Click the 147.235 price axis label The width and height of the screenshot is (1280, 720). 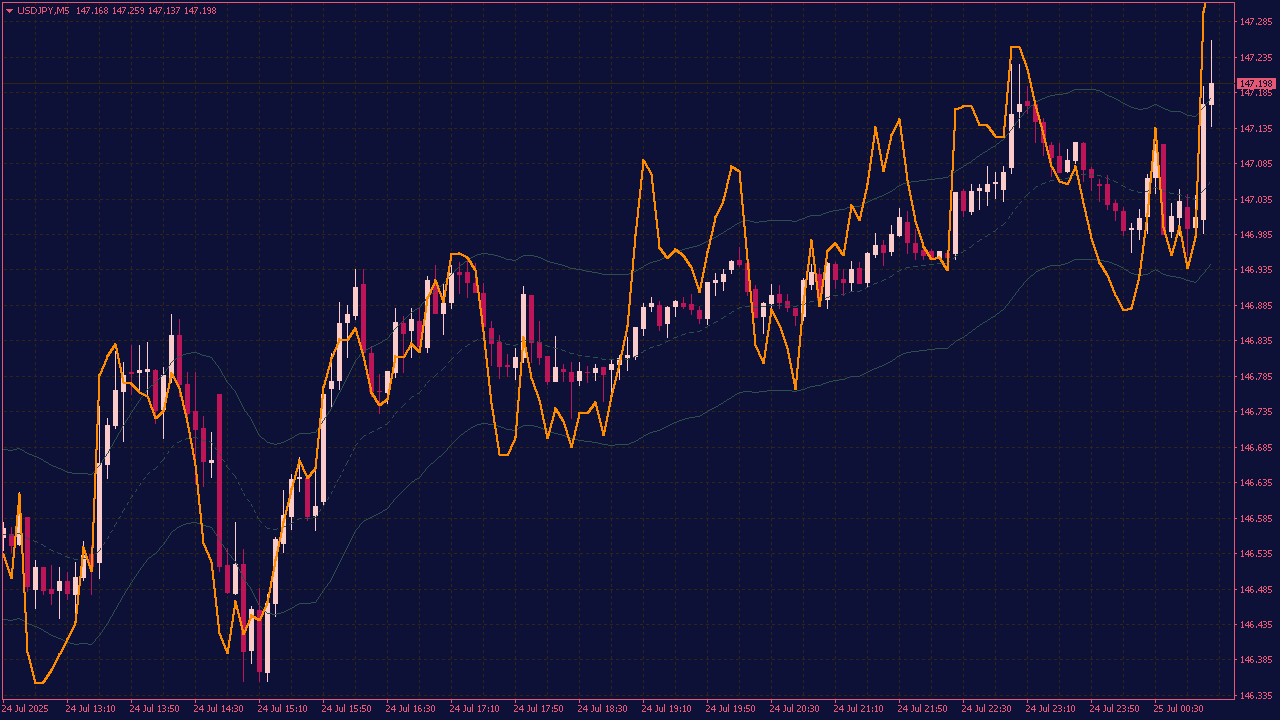pyautogui.click(x=1255, y=58)
